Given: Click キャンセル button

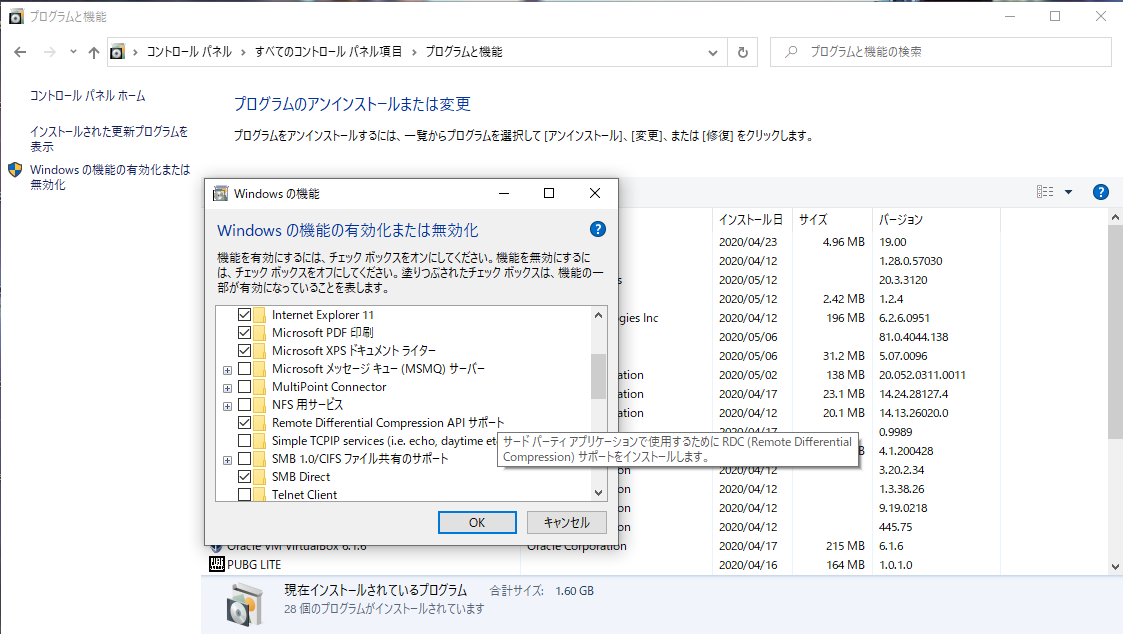Looking at the screenshot, I should pos(567,522).
